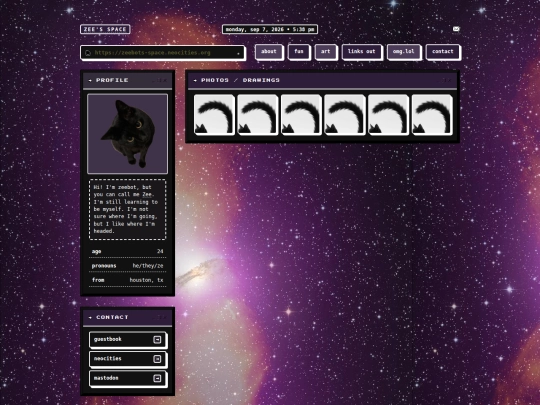Click the envelope mail icon in the top bar
This screenshot has height=405, width=540.
(x=456, y=29)
